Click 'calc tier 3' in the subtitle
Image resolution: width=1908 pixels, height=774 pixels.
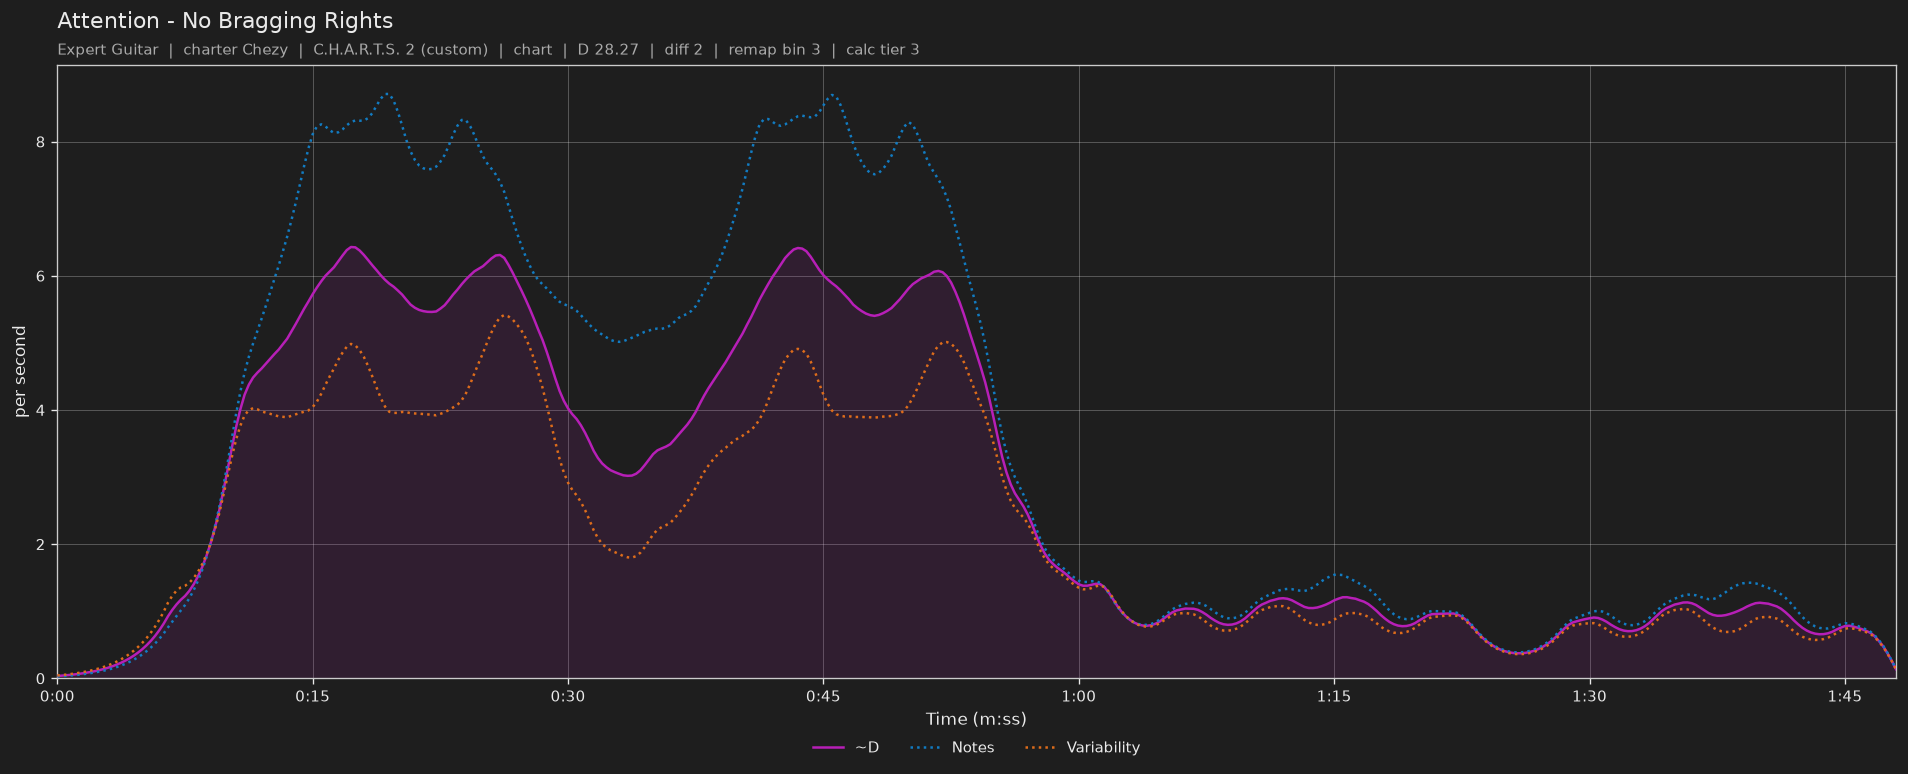tap(882, 49)
